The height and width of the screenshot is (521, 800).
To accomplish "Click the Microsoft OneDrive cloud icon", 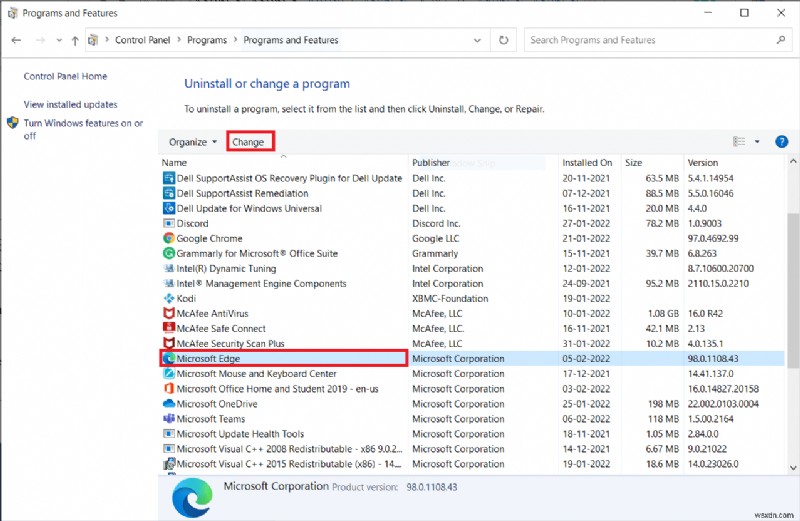I will coord(169,404).
